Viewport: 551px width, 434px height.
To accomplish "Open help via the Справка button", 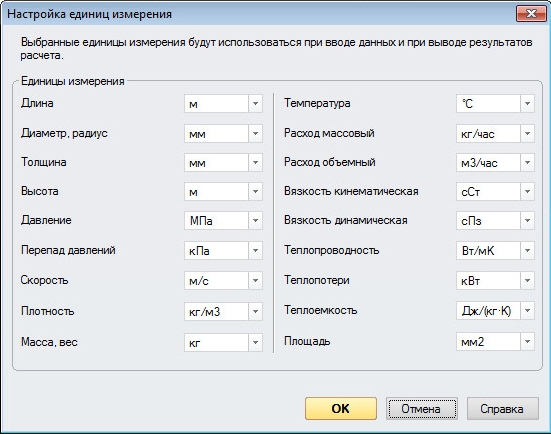I will pos(503,408).
